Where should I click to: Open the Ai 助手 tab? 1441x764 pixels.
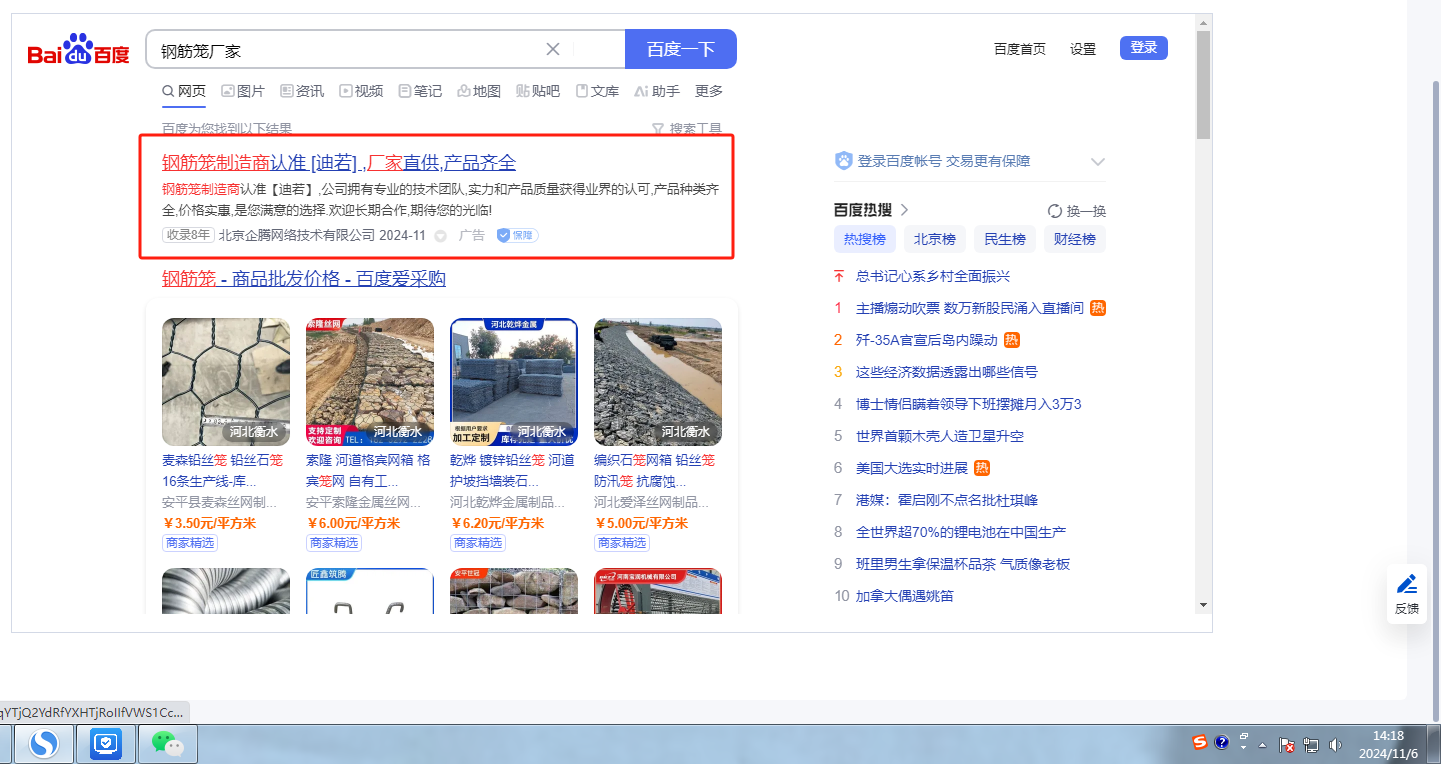(657, 91)
